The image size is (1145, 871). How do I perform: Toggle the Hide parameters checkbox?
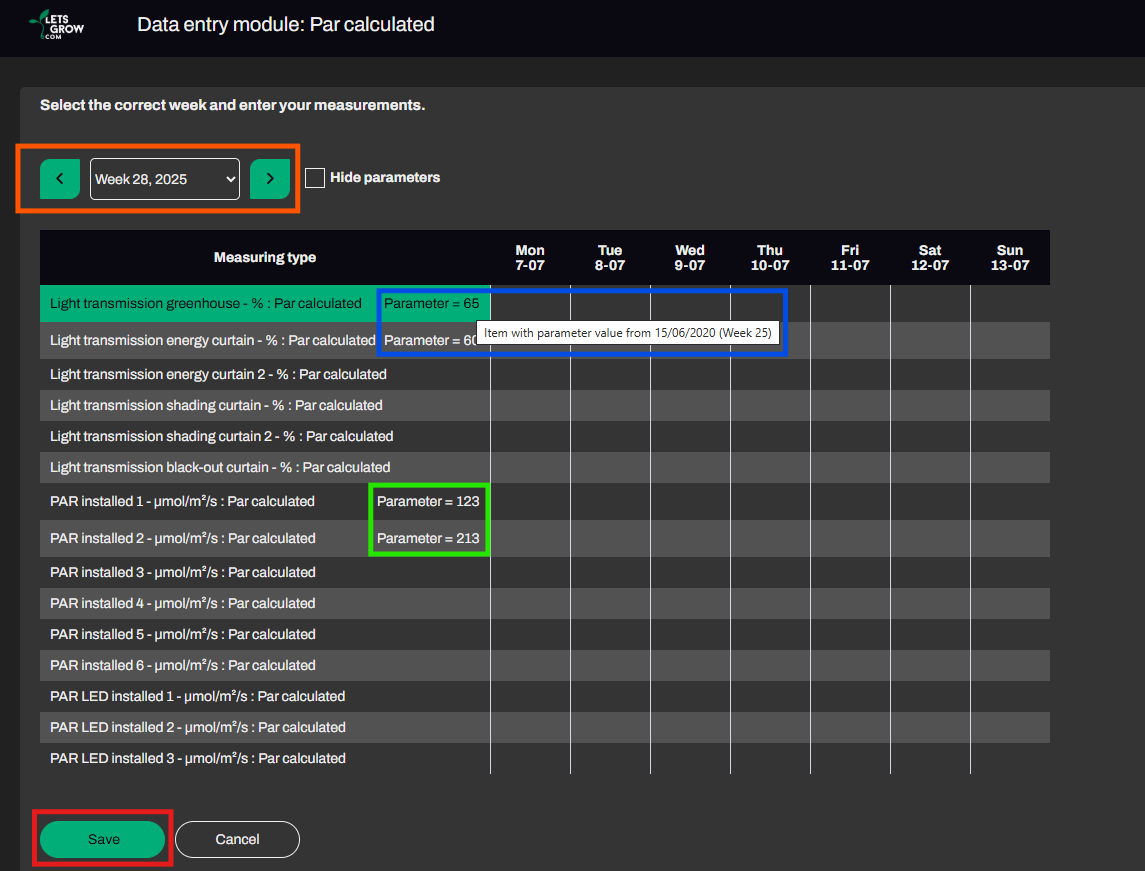click(315, 178)
